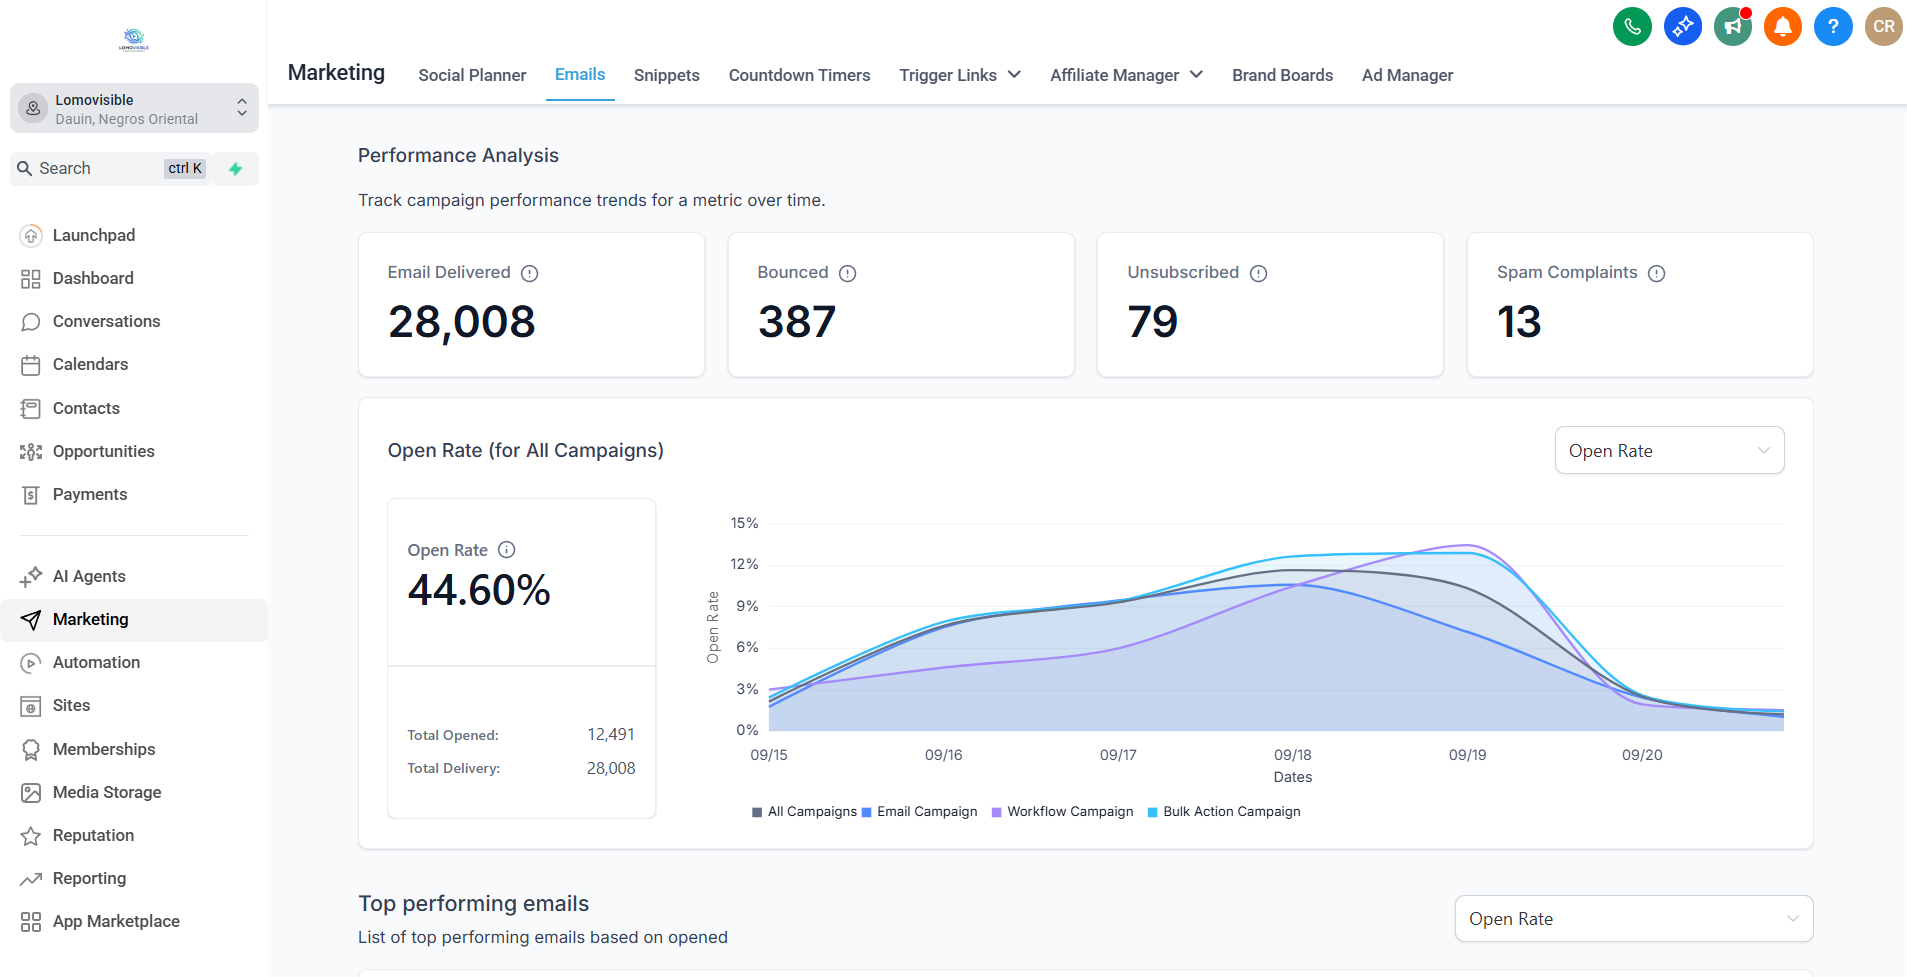Click the blue help question mark icon
The height and width of the screenshot is (977, 1907).
tap(1832, 27)
